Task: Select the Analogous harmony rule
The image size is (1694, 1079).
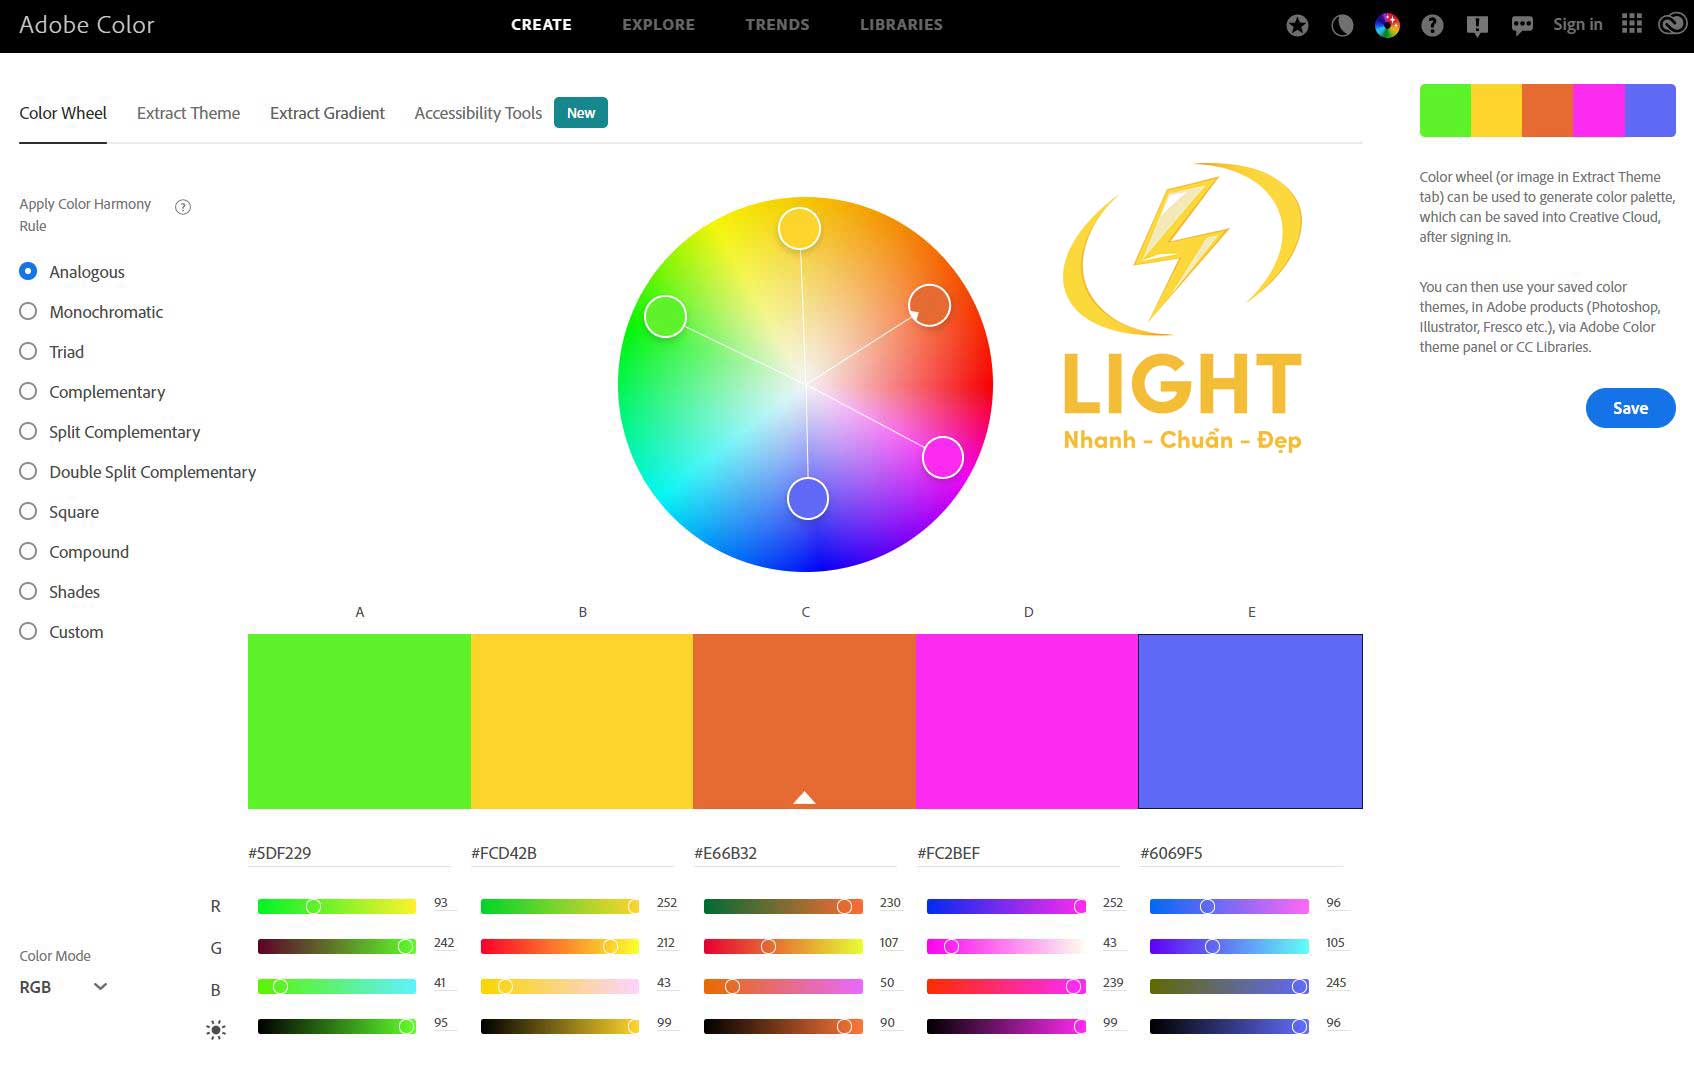Action: pyautogui.click(x=72, y=272)
